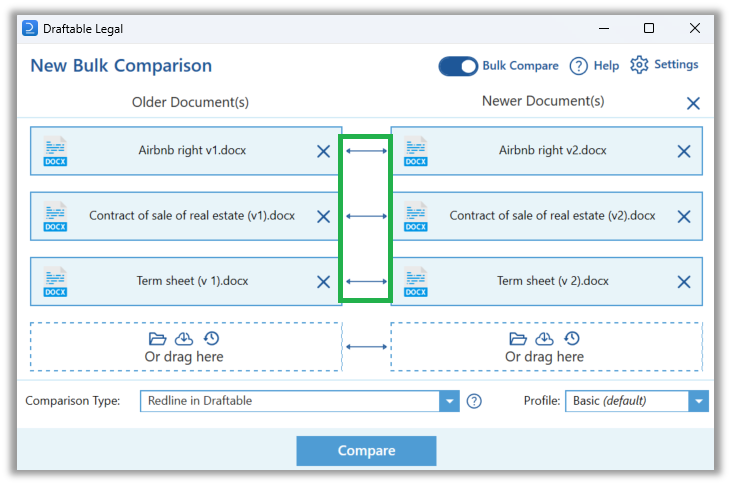Click the Help label
Viewport: 731px width, 485px height.
606,66
